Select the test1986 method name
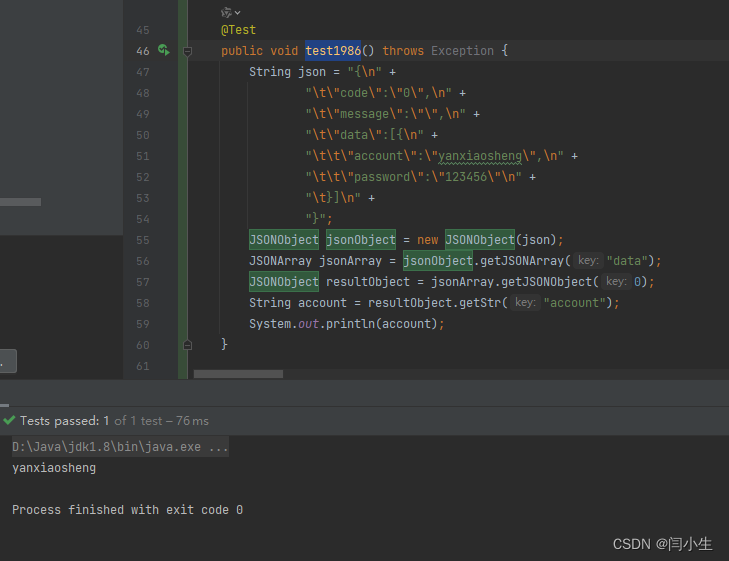This screenshot has width=729, height=561. 333,50
